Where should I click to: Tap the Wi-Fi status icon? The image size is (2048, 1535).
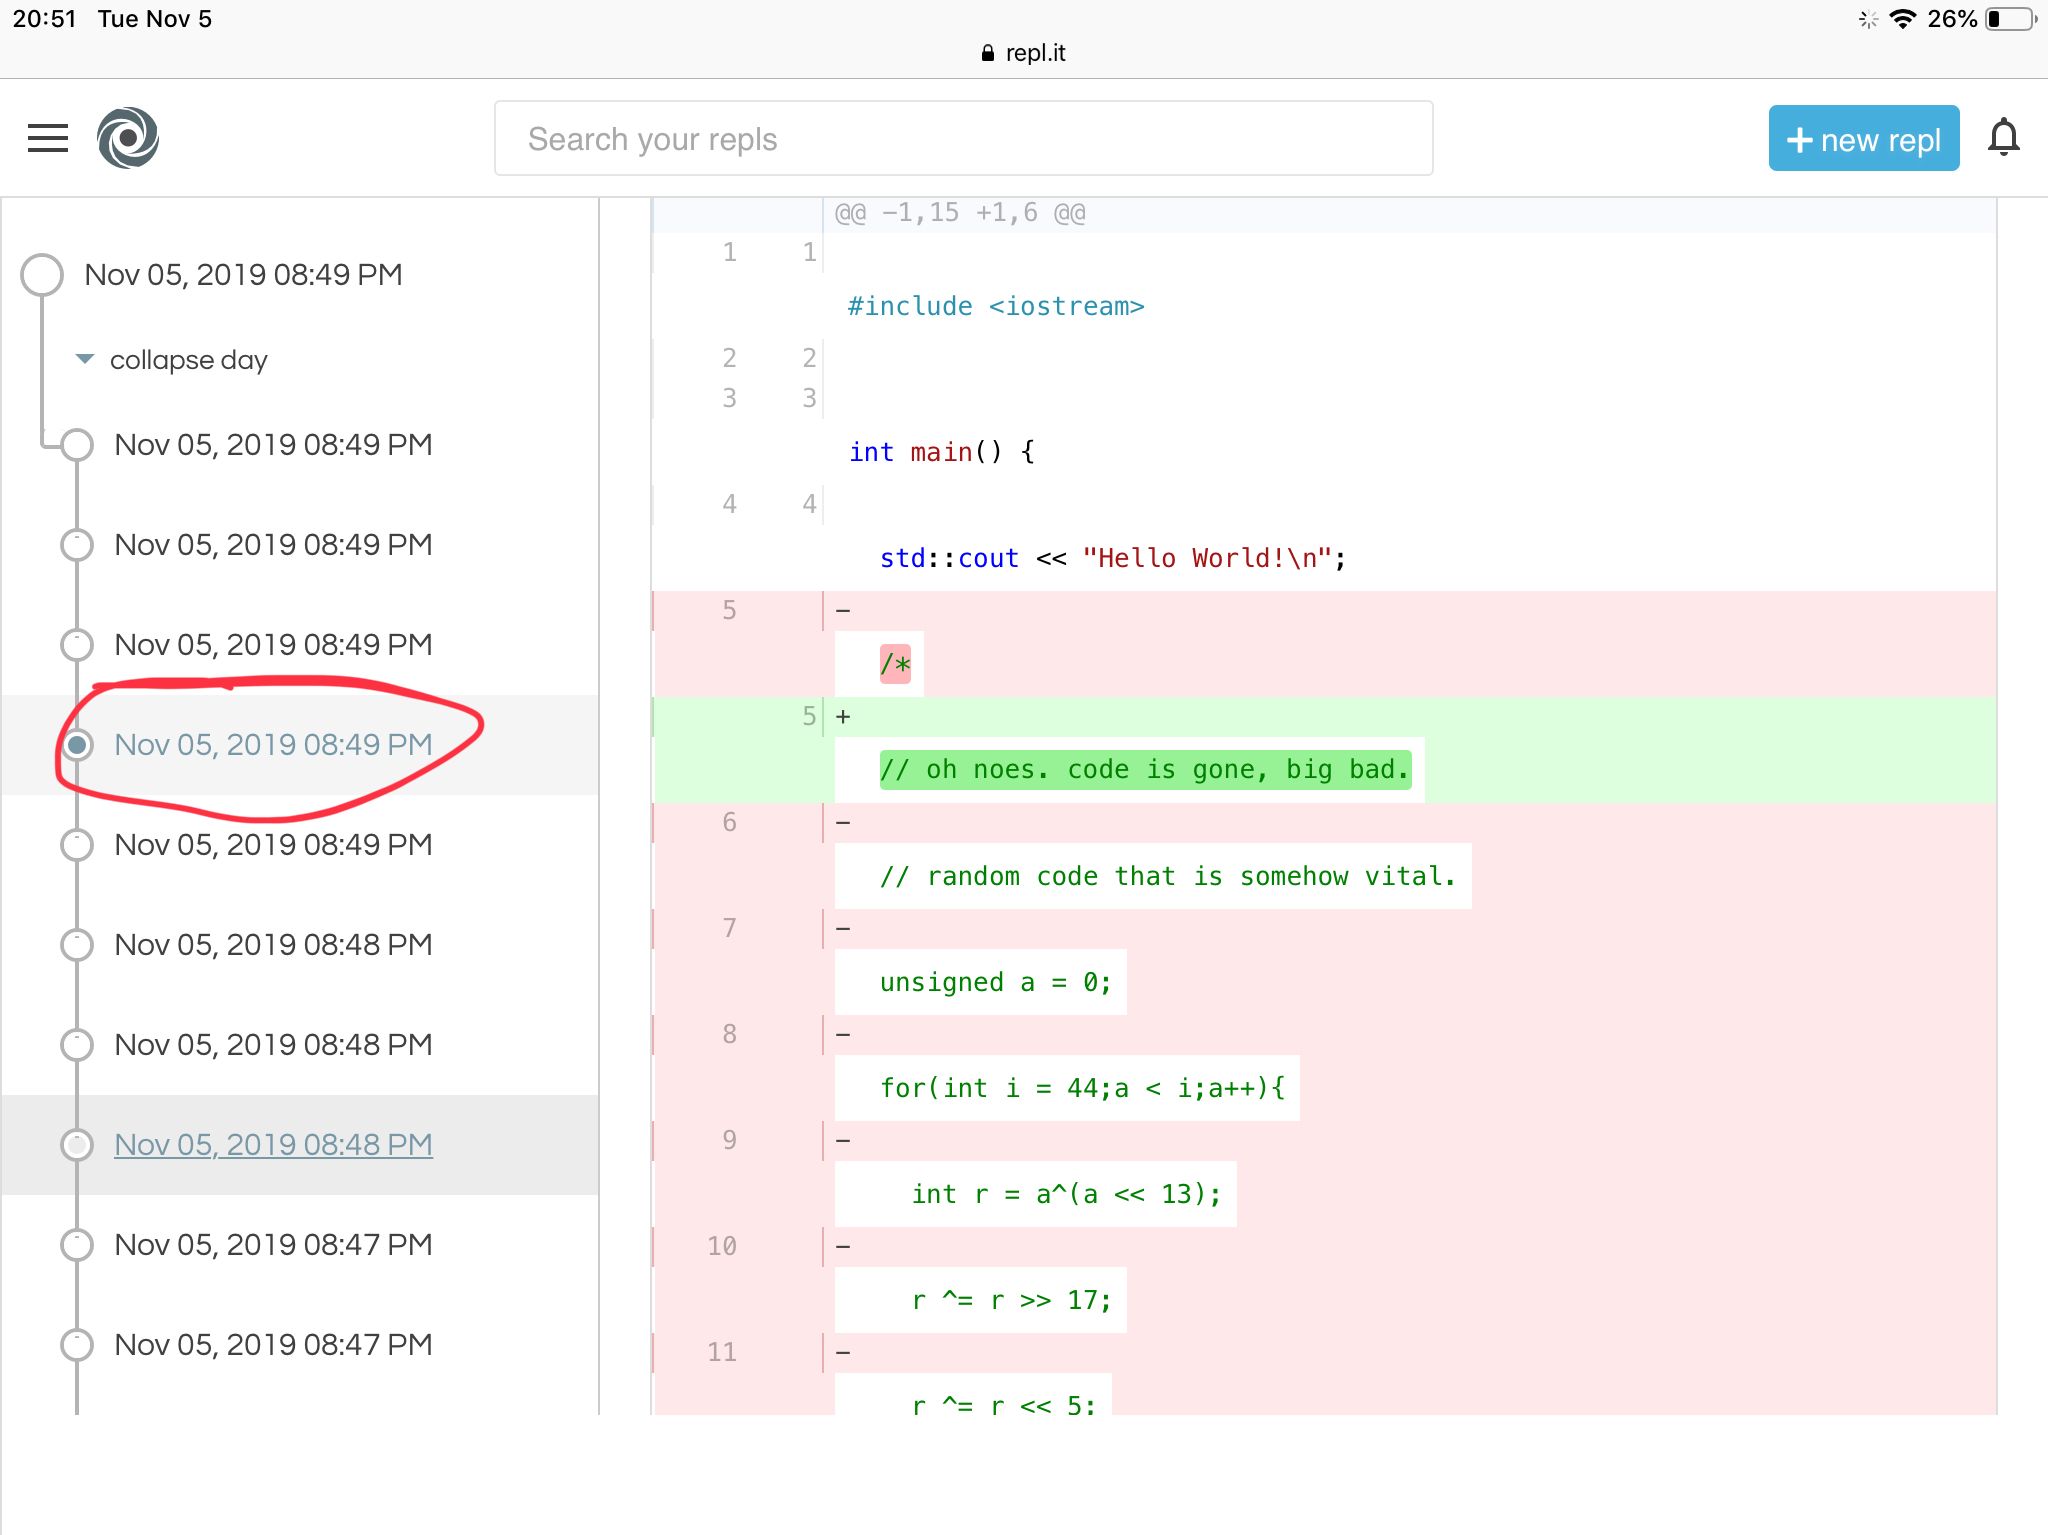tap(1903, 19)
